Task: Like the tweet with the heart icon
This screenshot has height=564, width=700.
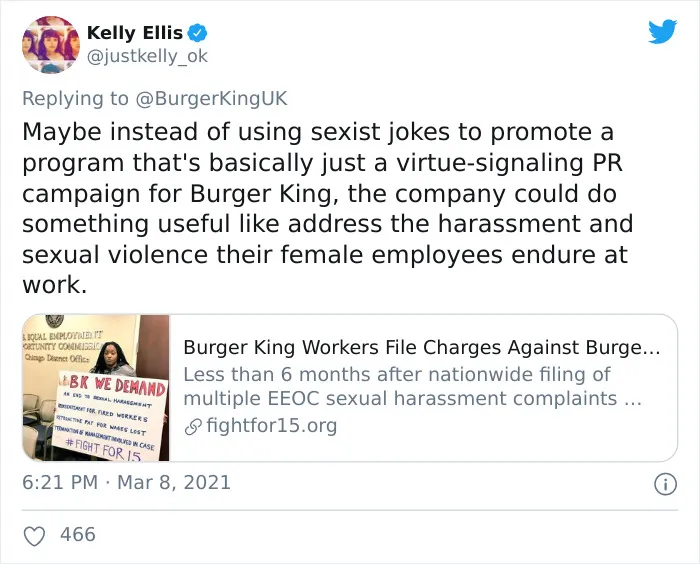Action: pos(34,536)
